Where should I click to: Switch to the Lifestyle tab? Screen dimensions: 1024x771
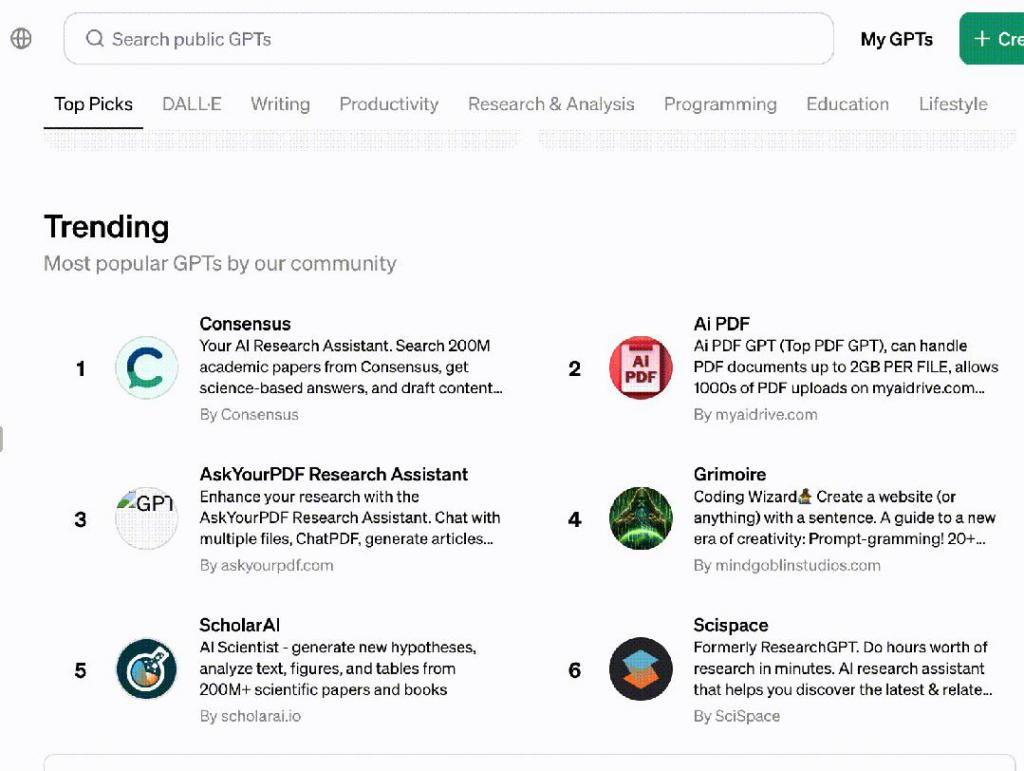tap(953, 104)
